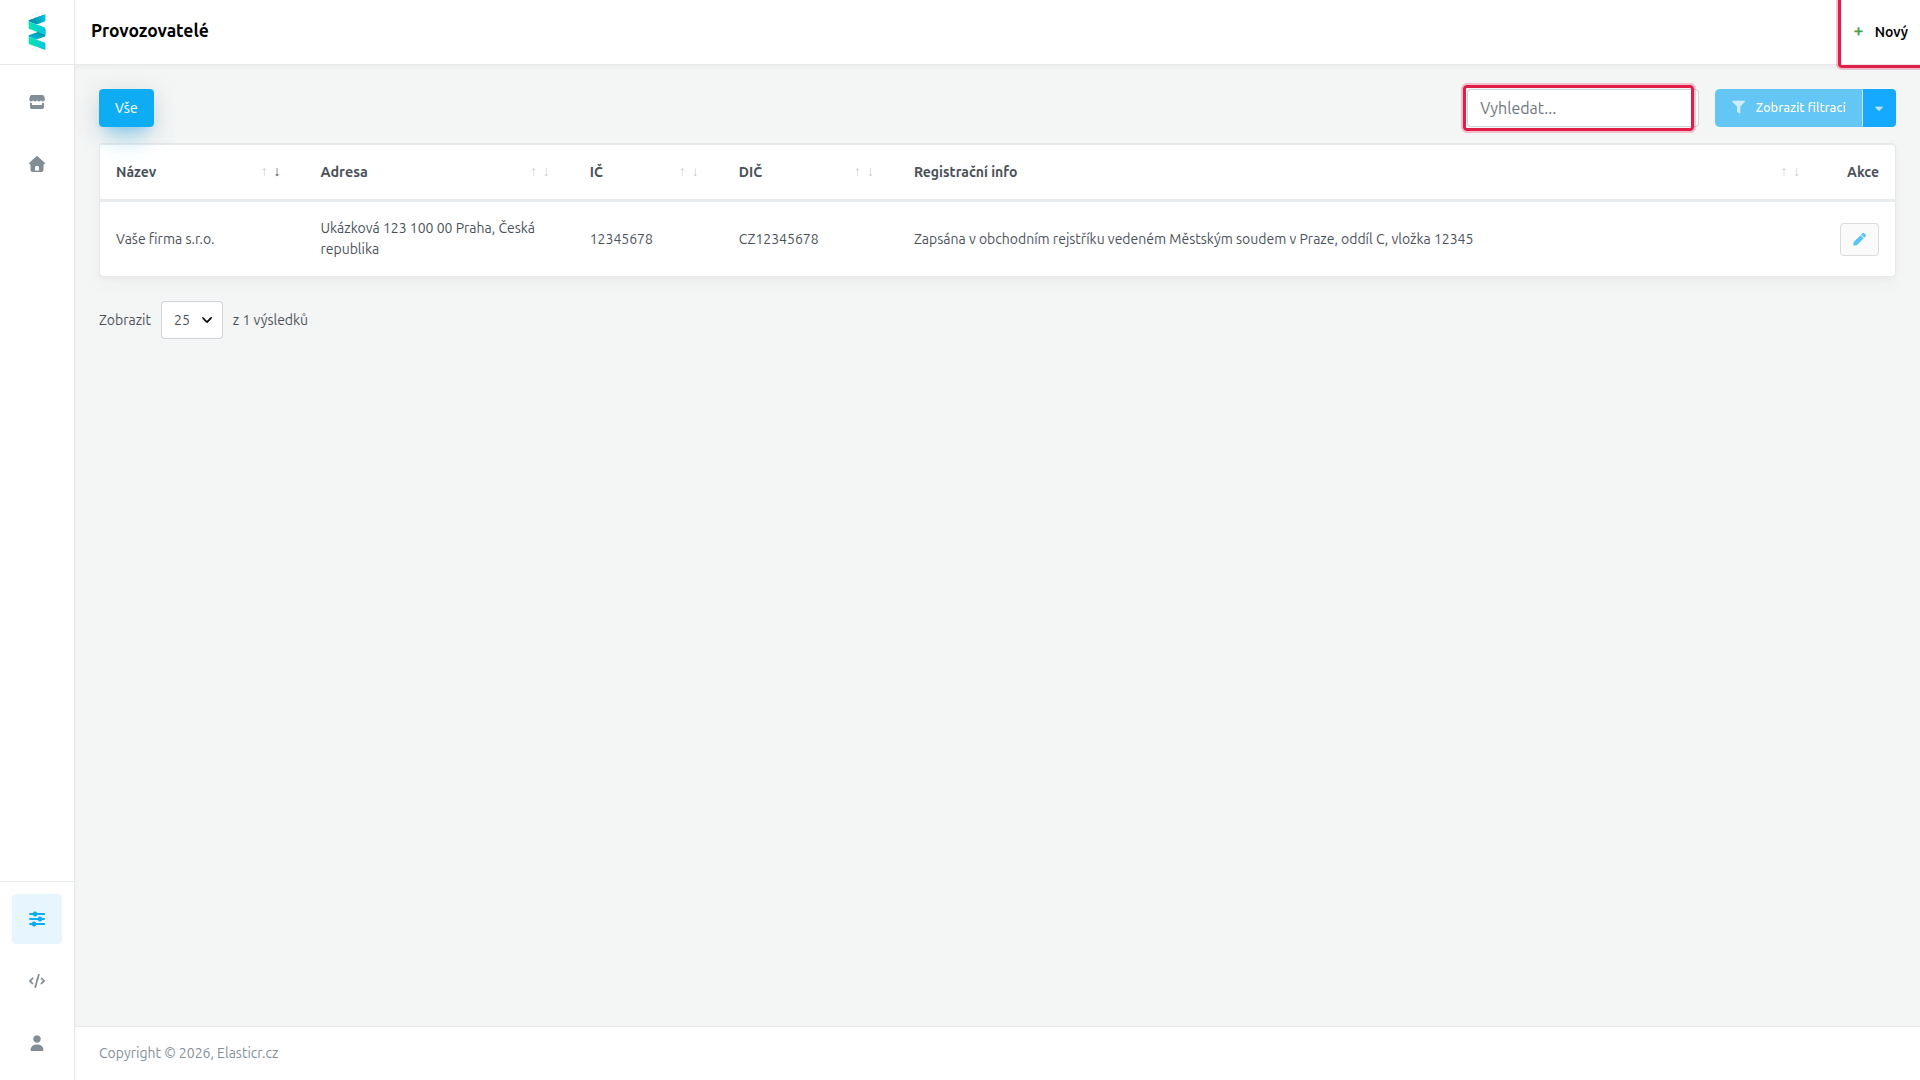
Task: Select the Vše filter tab
Action: pyautogui.click(x=126, y=108)
